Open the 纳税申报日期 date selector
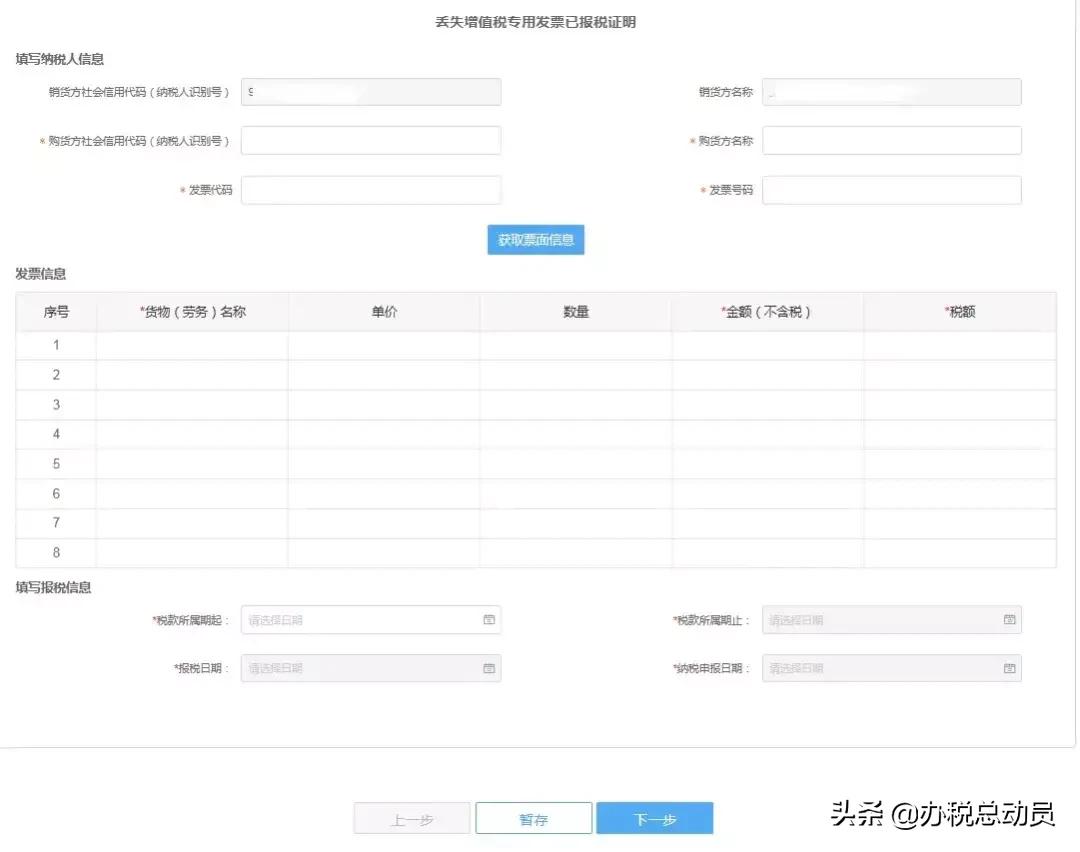 (880, 668)
